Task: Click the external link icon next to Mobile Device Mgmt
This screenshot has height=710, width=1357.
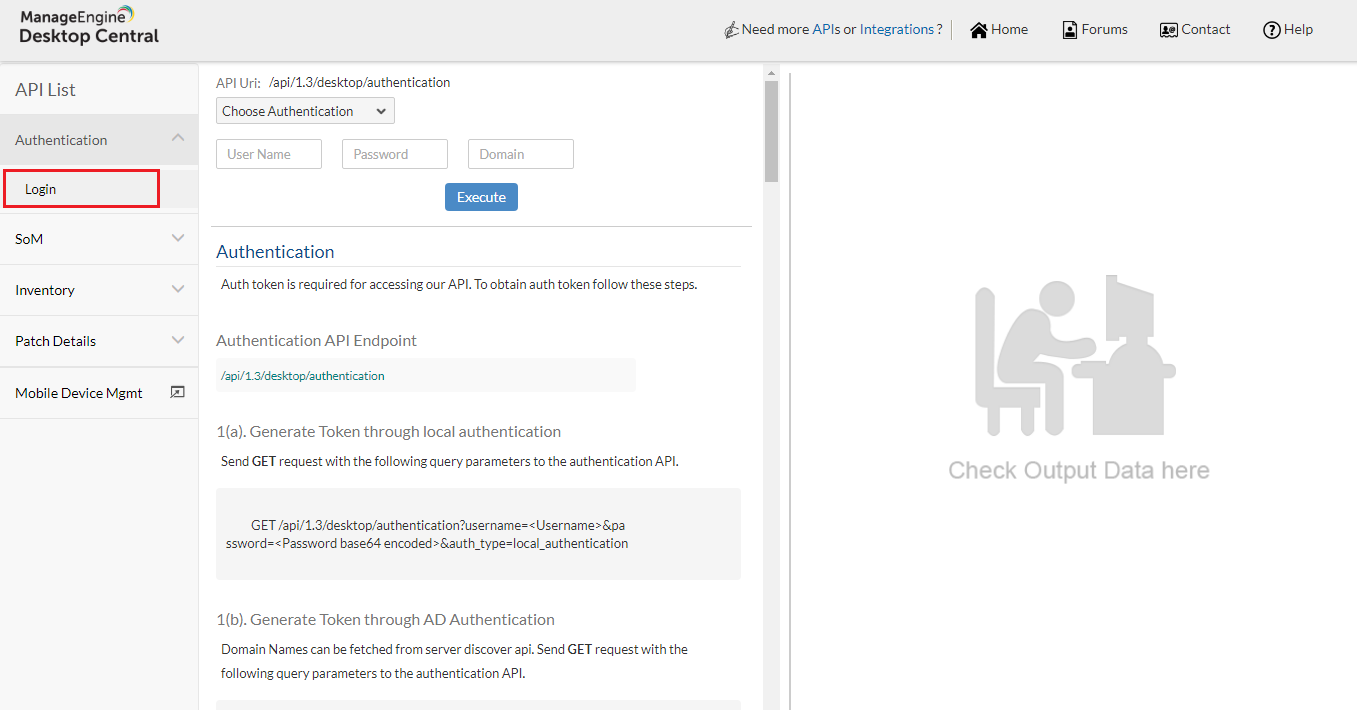Action: coord(177,392)
